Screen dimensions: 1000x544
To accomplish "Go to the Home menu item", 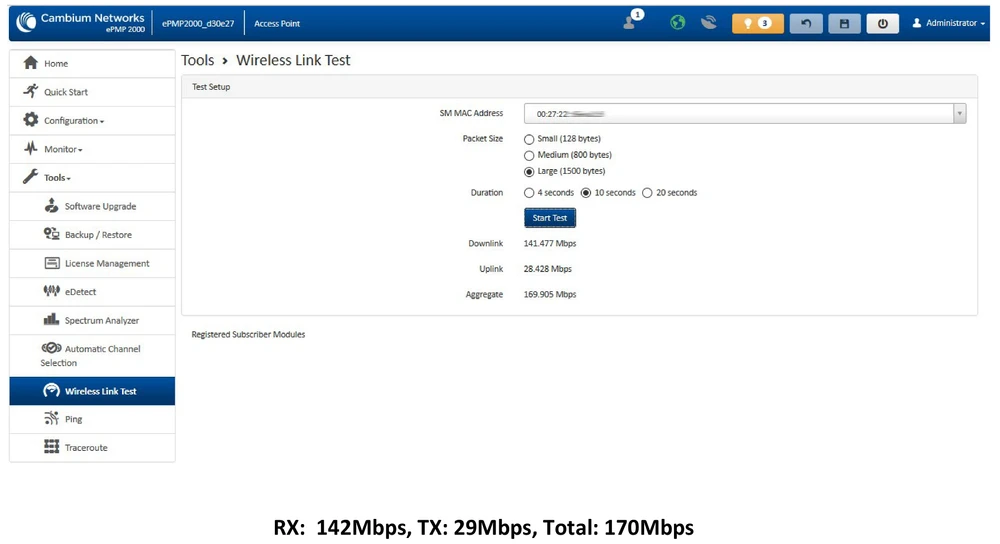I will [x=56, y=64].
